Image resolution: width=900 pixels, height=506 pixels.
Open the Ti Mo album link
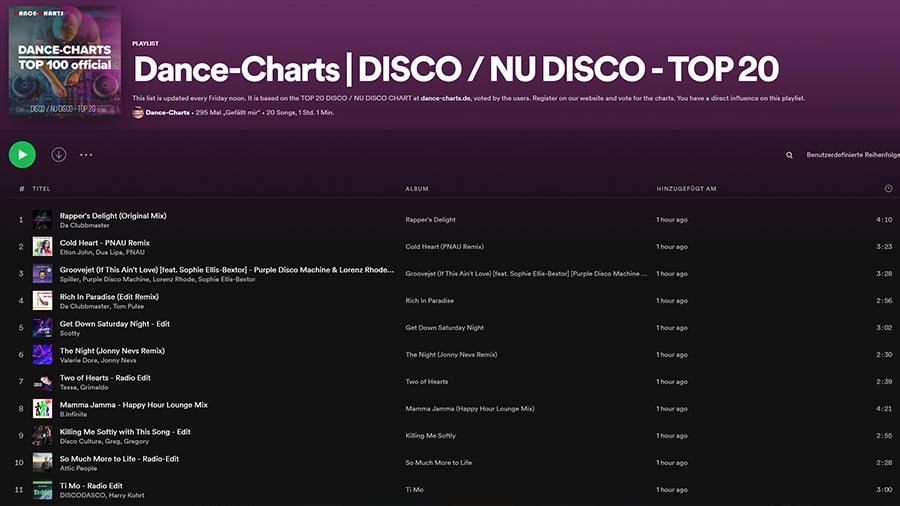pyautogui.click(x=414, y=489)
